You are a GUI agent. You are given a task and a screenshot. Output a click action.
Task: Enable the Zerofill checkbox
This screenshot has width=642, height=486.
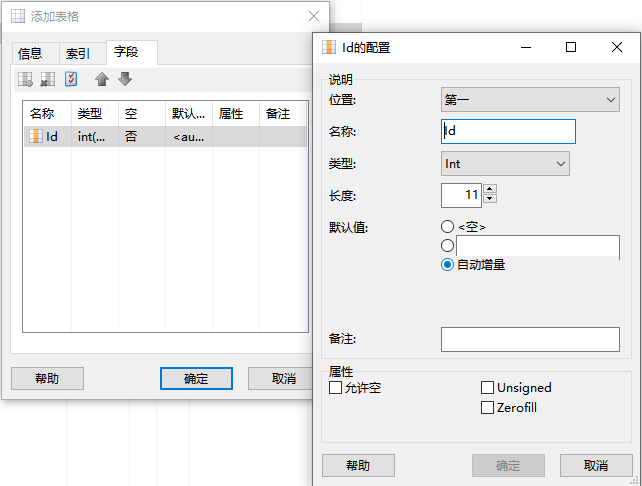[487, 407]
